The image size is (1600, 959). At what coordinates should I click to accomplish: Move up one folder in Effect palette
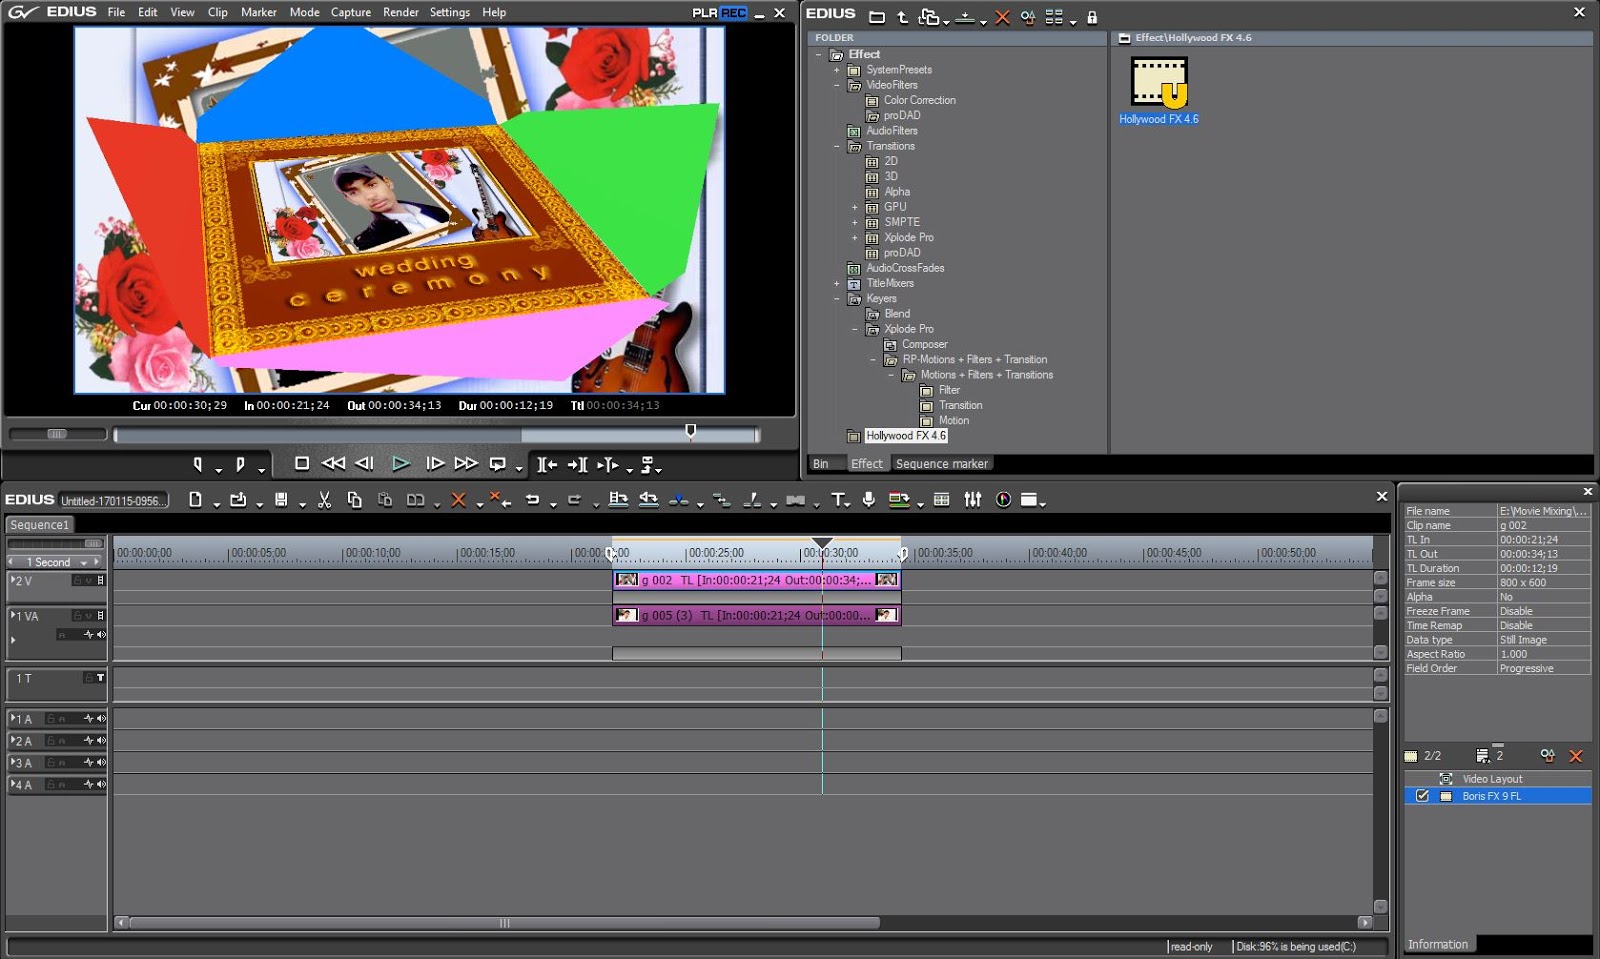pos(902,17)
